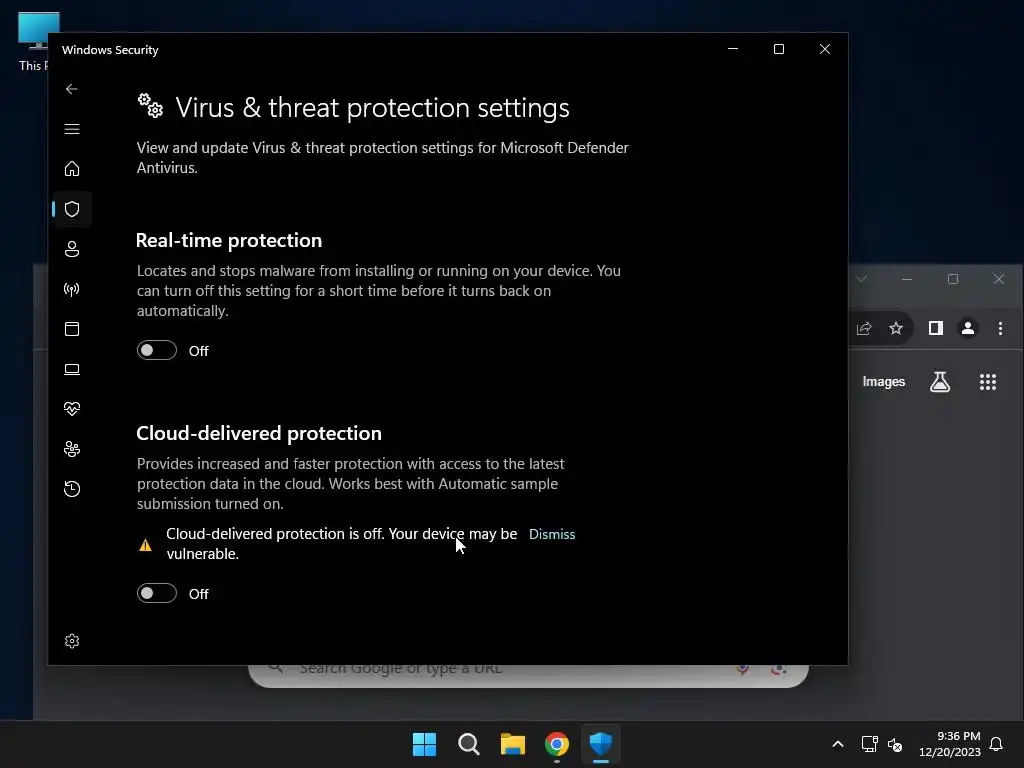Open the Home section in the sidebar
This screenshot has height=768, width=1024.
point(72,168)
